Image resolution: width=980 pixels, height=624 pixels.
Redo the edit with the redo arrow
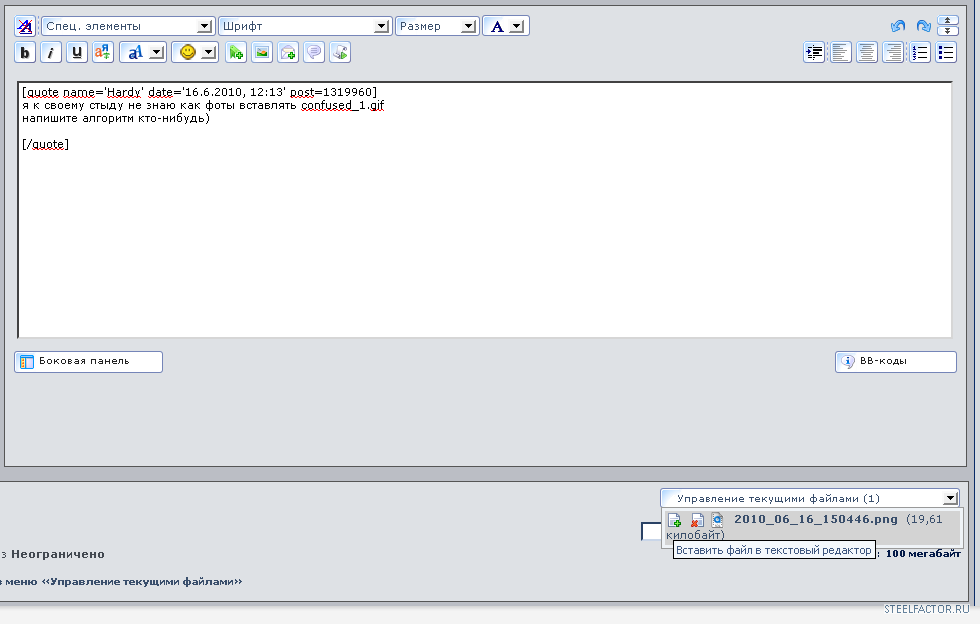923,26
